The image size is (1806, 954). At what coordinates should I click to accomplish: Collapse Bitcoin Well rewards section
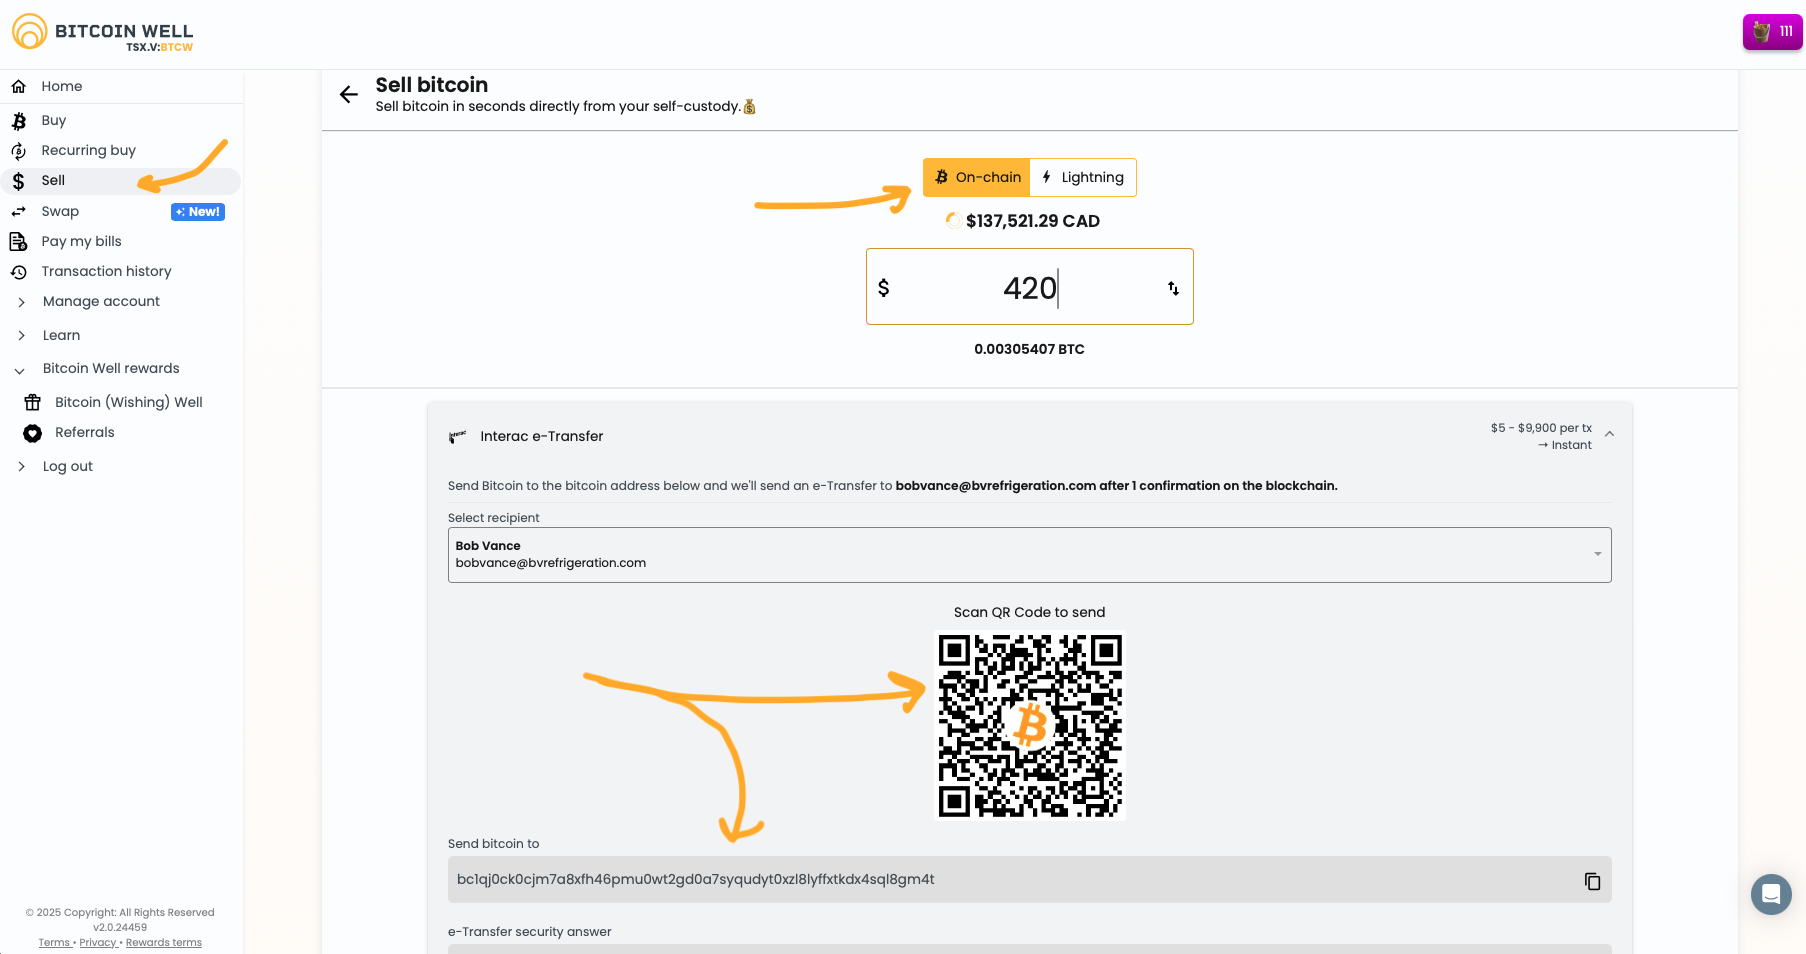click(110, 369)
